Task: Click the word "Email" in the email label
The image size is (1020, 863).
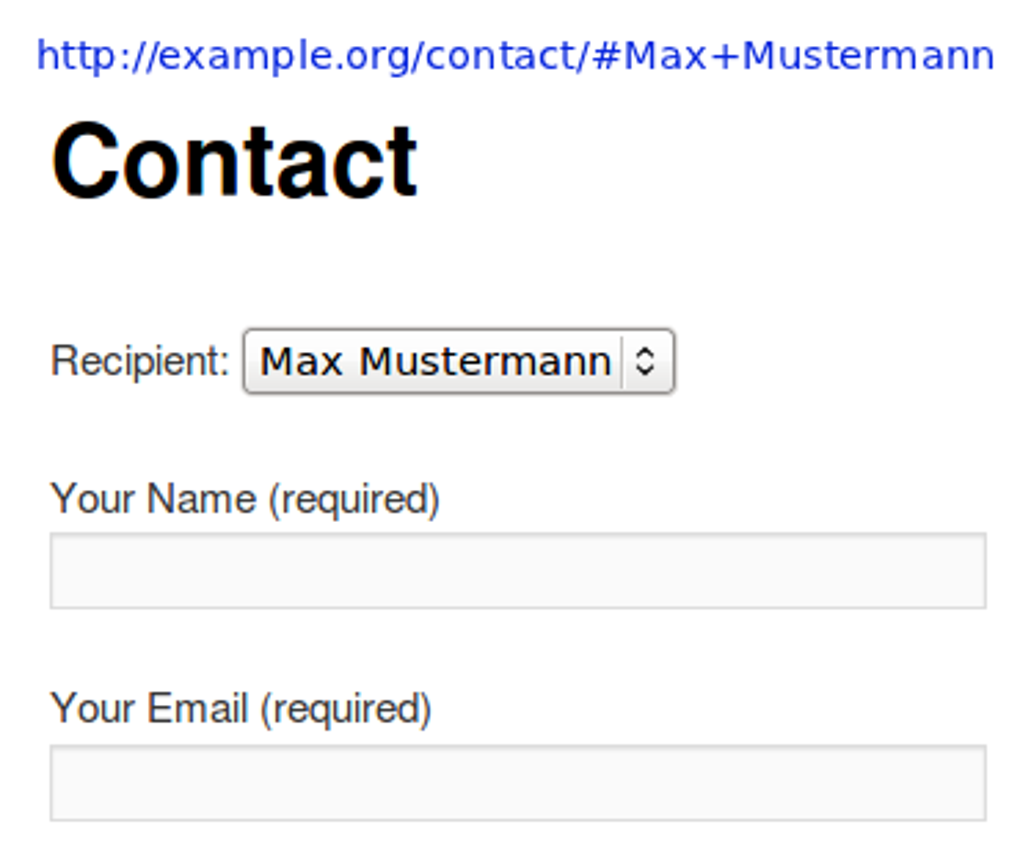Action: tap(198, 709)
